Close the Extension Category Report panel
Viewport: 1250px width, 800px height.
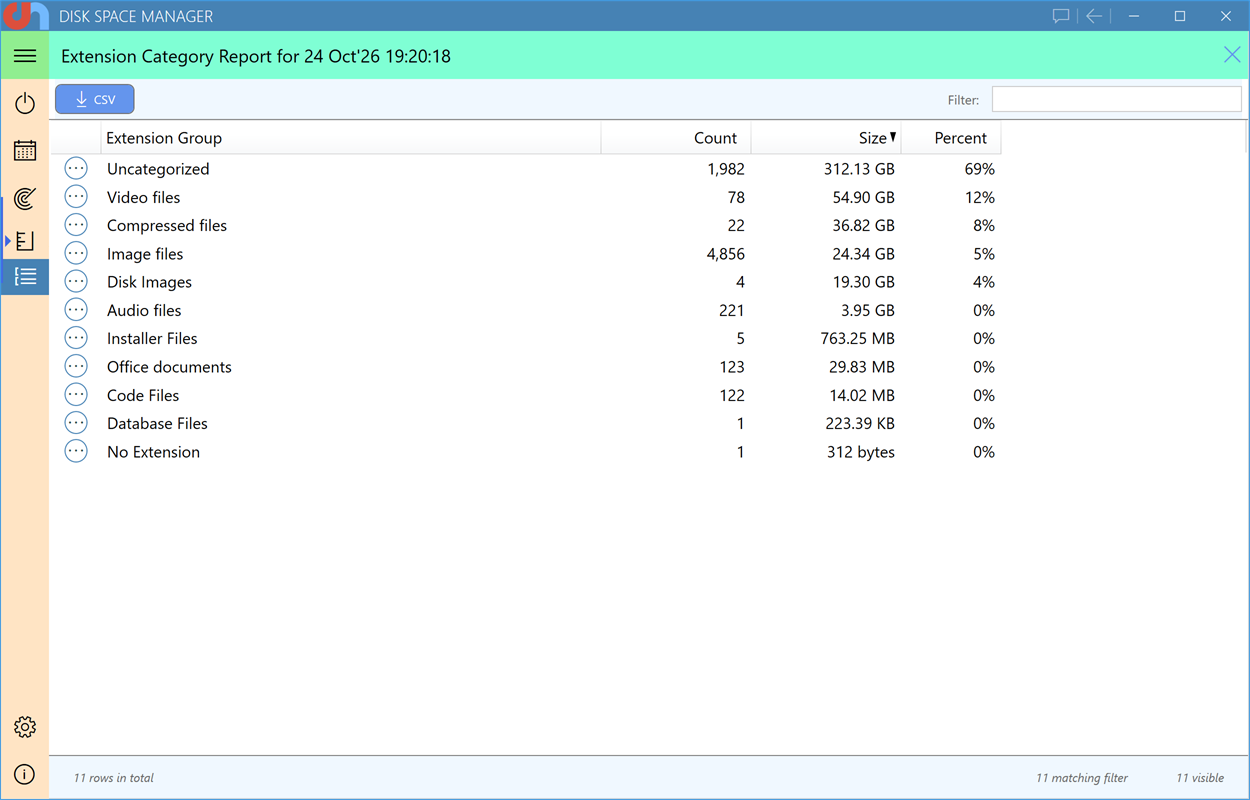[x=1232, y=55]
